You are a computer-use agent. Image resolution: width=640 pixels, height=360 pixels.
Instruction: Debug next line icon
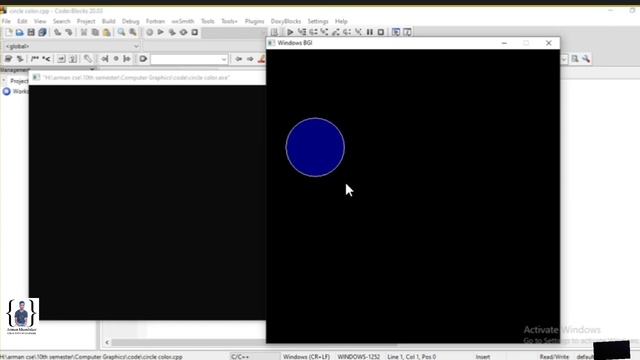[x=313, y=32]
